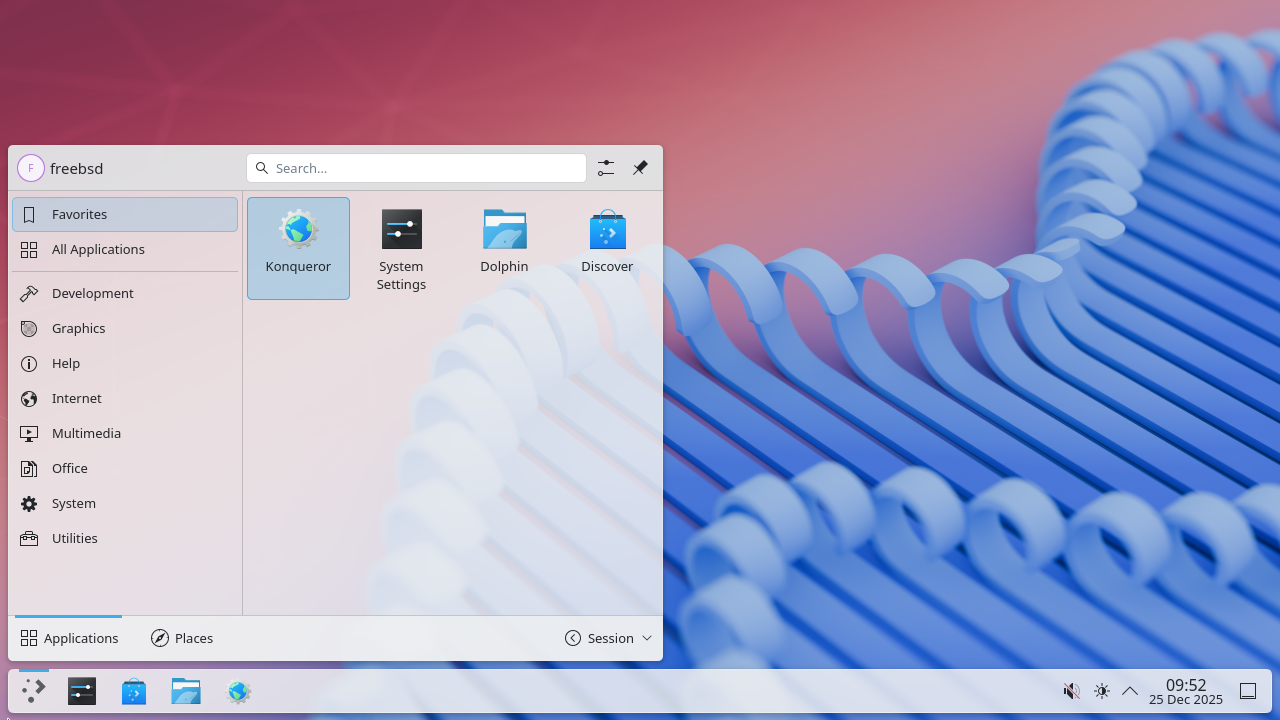Screen dimensions: 1280x720
Task: Open the System category
Action: (125, 503)
